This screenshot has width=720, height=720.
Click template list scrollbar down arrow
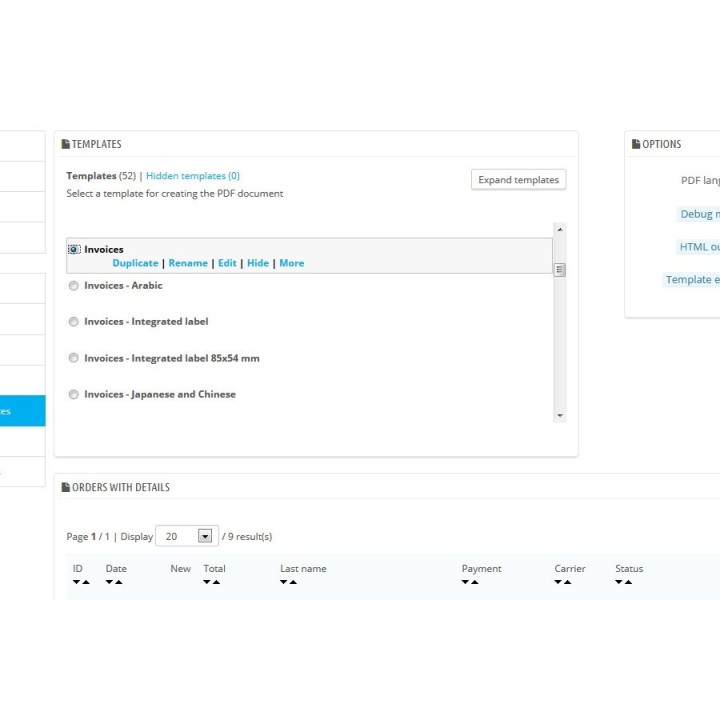click(560, 416)
